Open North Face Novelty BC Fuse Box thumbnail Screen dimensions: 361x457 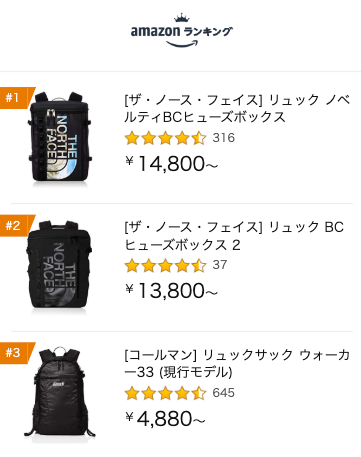60,137
